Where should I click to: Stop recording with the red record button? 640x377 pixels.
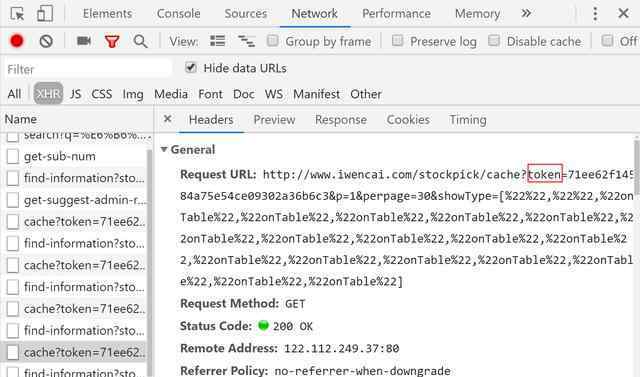coord(17,41)
